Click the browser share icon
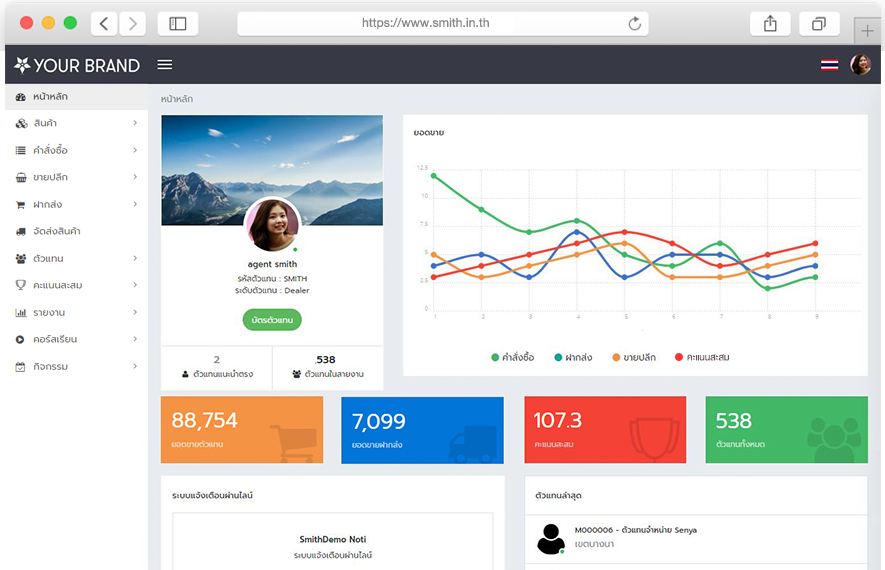Image resolution: width=885 pixels, height=570 pixels. pyautogui.click(x=770, y=23)
